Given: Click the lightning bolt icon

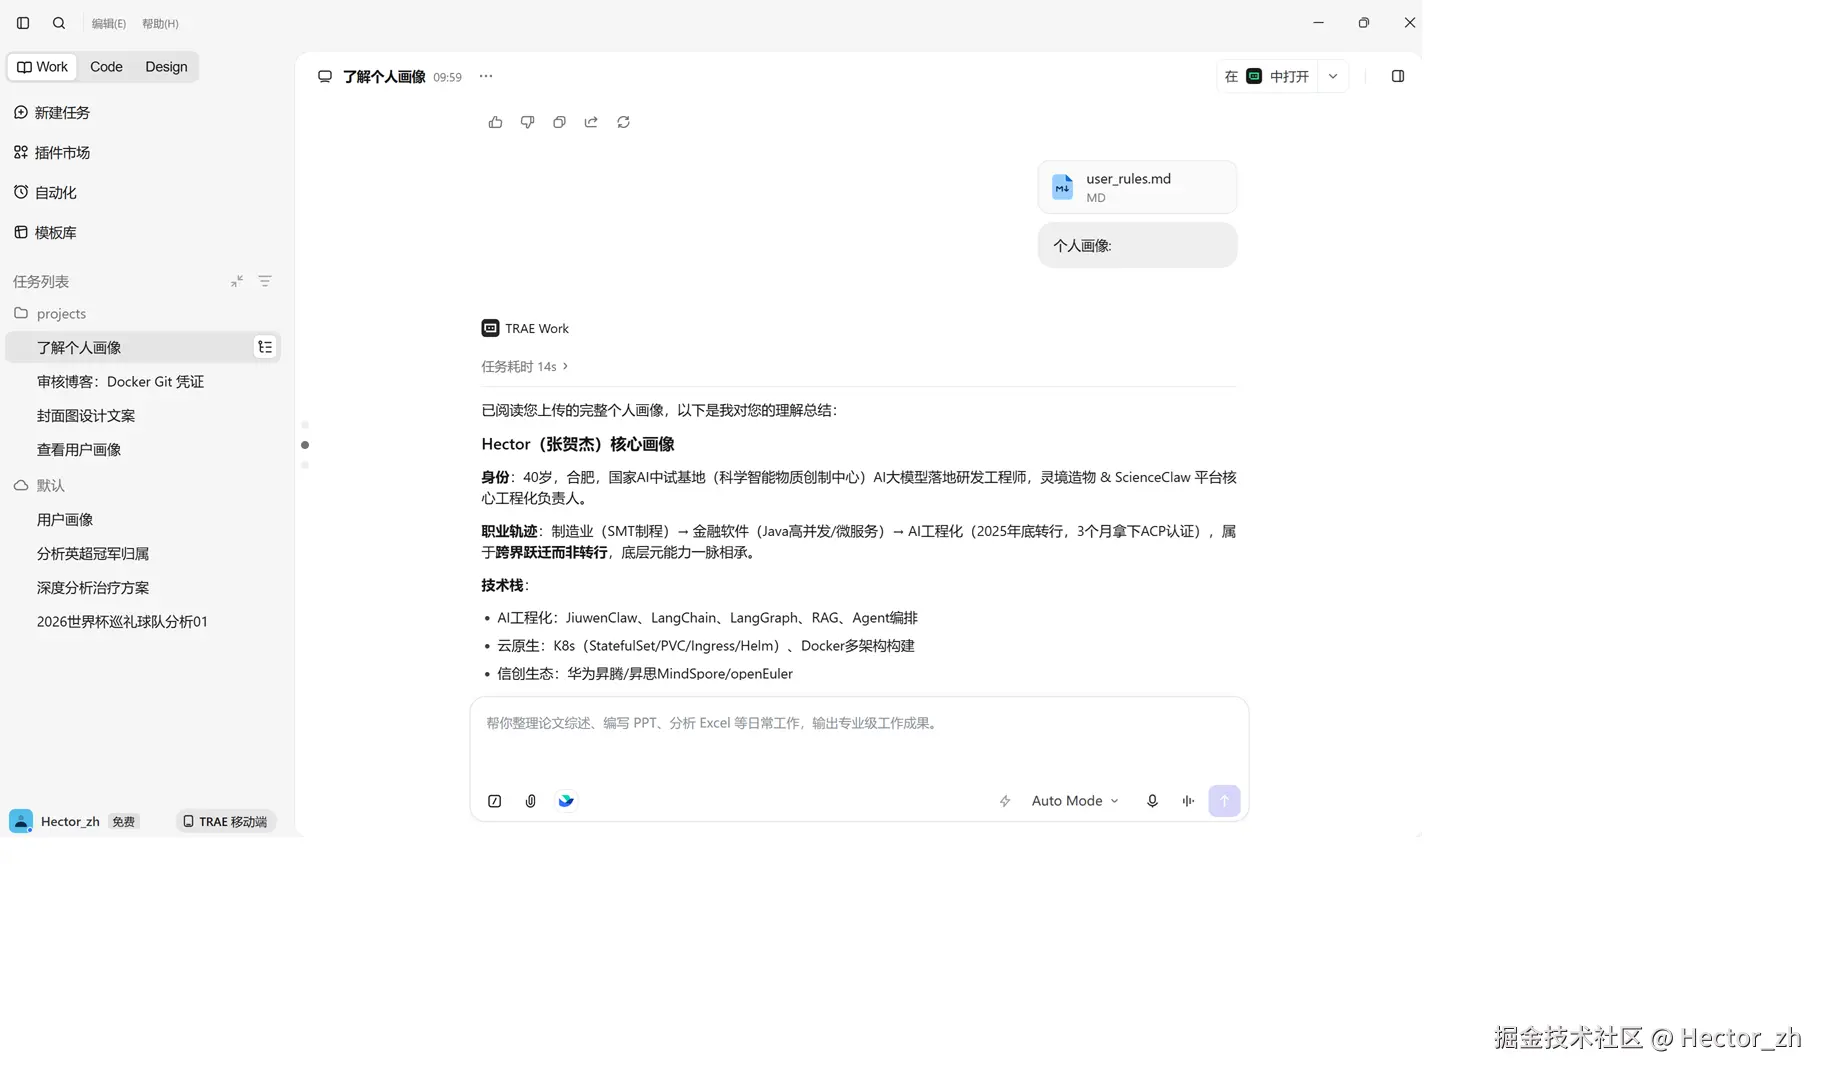Looking at the screenshot, I should coord(1005,802).
